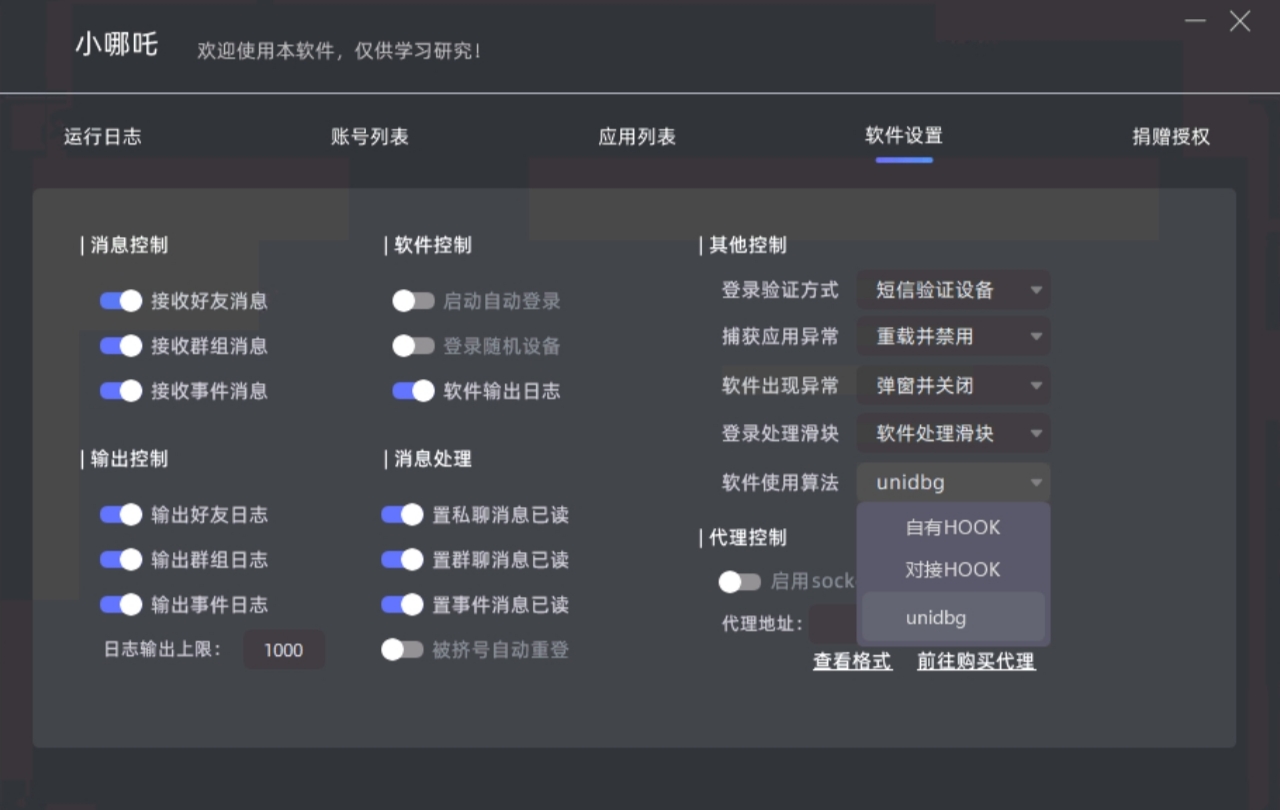
Task: Open the 登录处理滑块 dropdown
Action: click(x=953, y=434)
